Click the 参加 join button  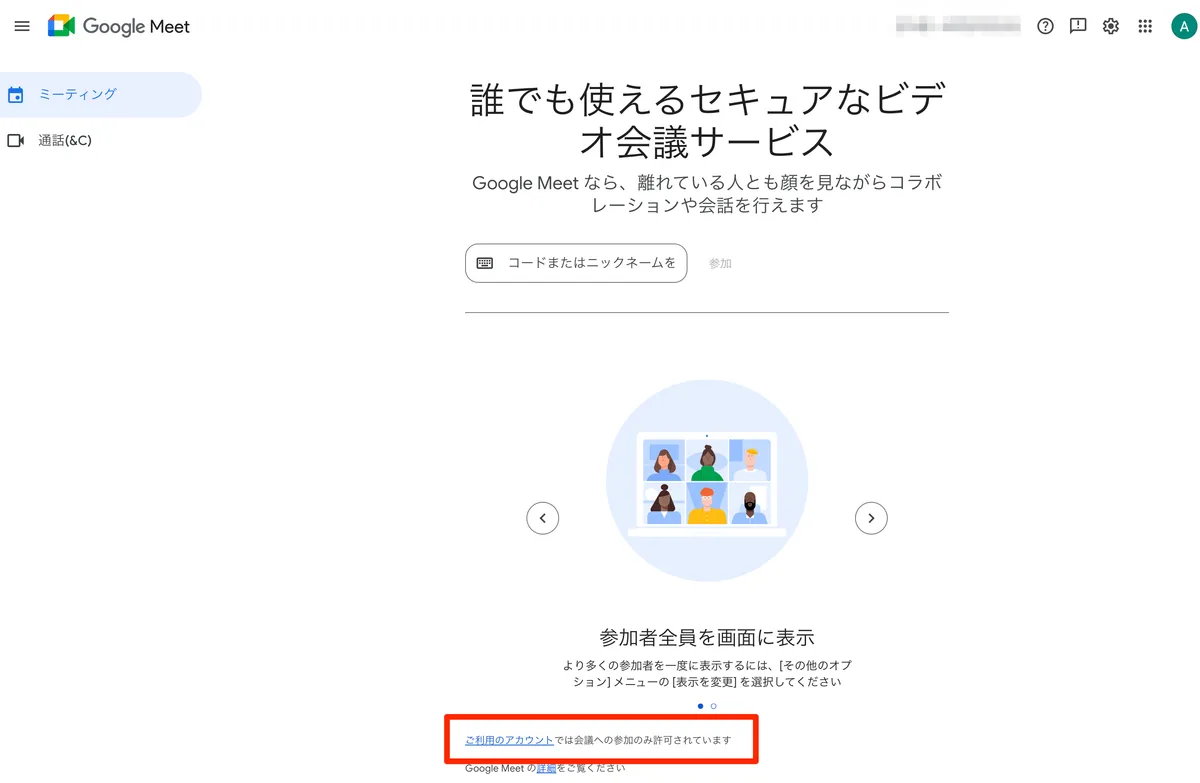point(720,263)
